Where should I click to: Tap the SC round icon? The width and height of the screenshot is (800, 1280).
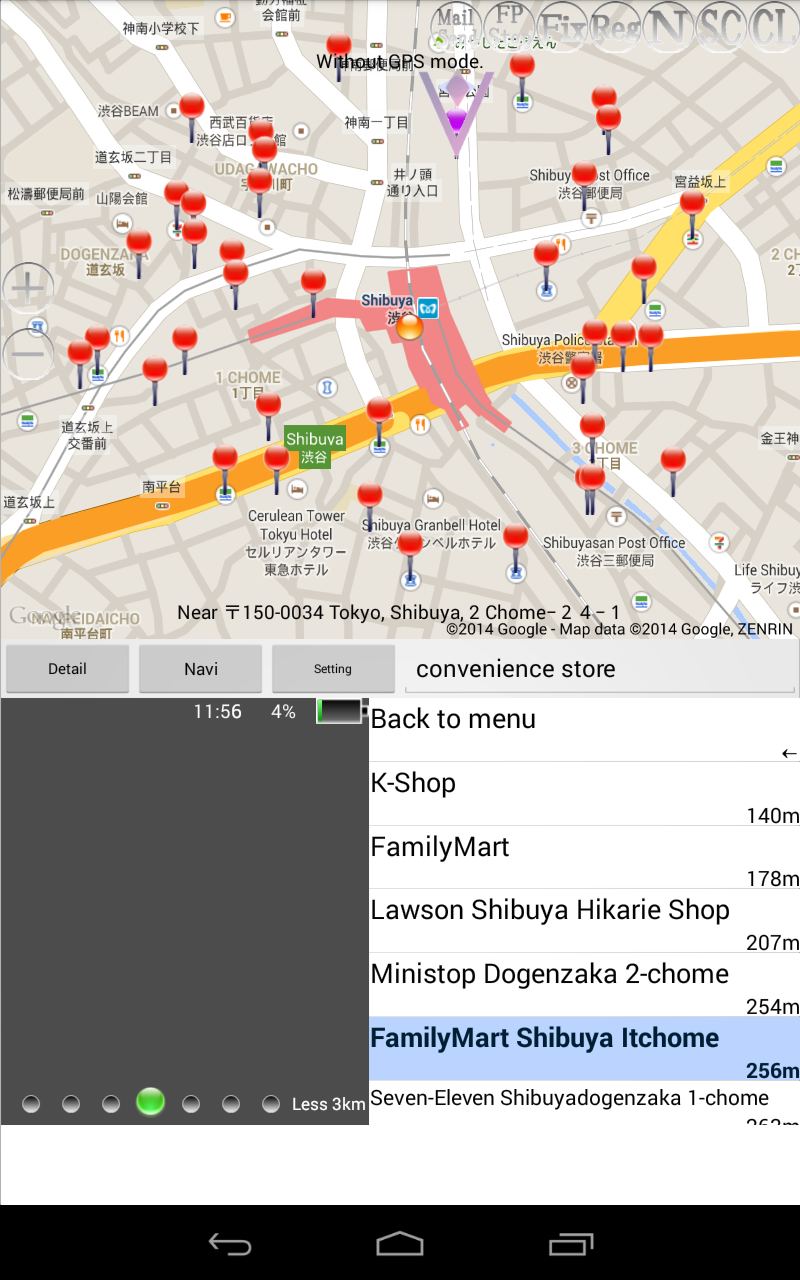pyautogui.click(x=722, y=27)
